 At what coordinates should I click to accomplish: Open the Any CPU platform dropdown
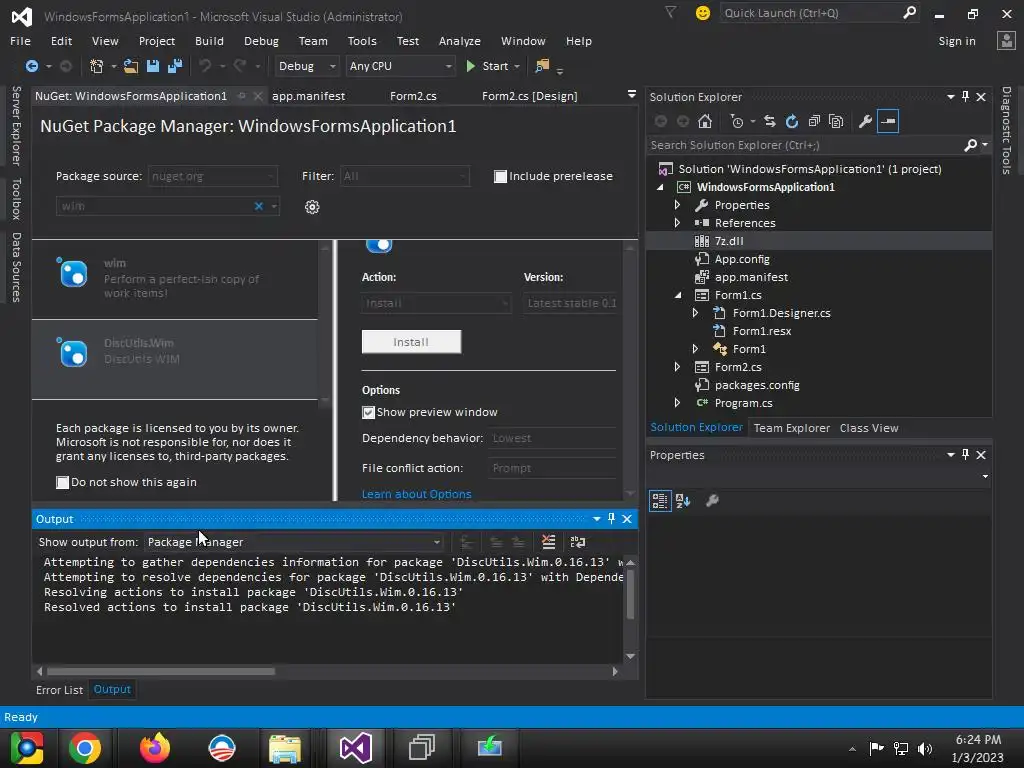449,67
